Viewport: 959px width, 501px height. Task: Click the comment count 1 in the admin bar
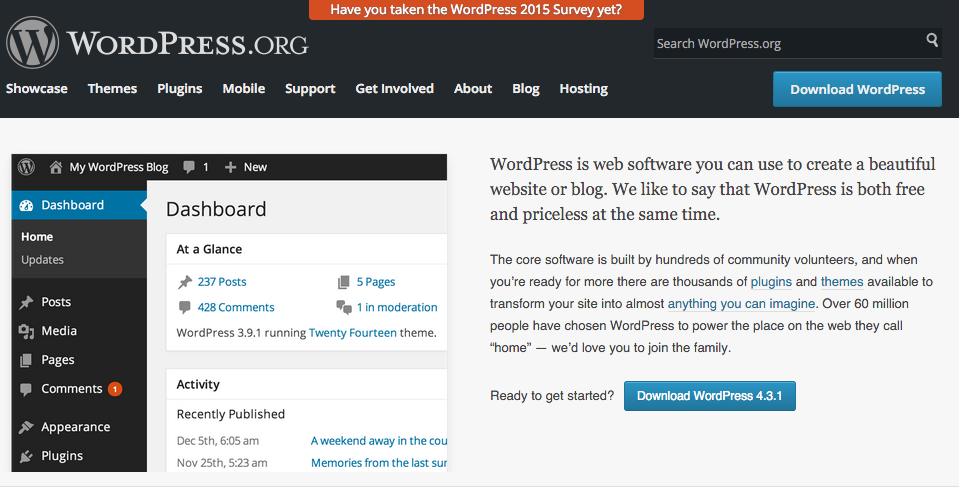pos(206,167)
